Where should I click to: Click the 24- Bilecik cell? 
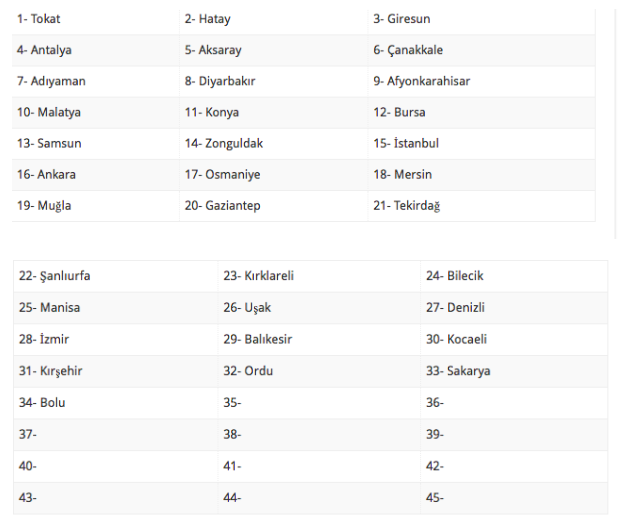454,276
